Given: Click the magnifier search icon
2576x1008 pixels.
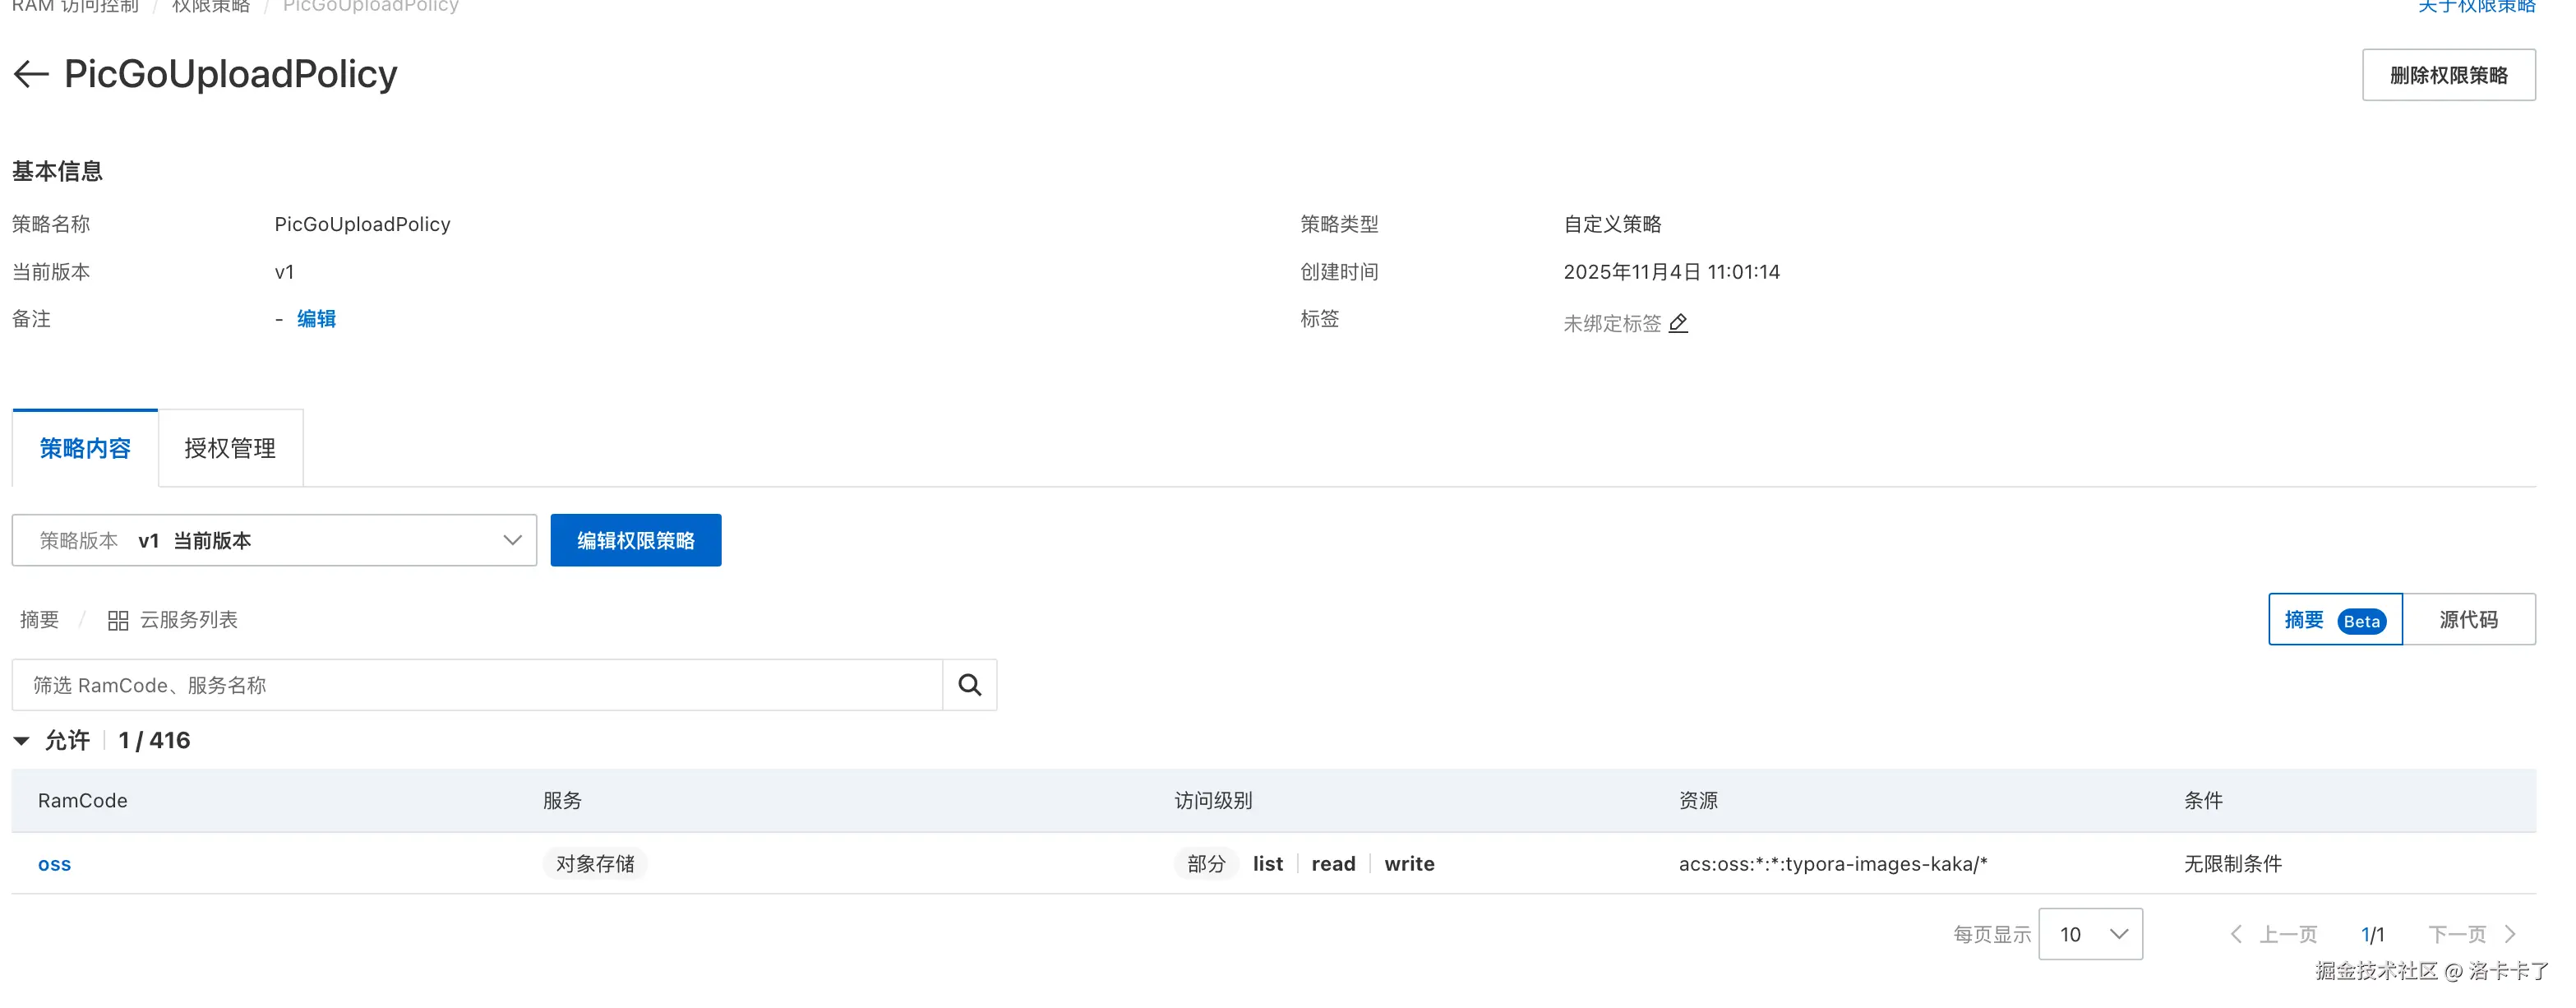Looking at the screenshot, I should (969, 685).
